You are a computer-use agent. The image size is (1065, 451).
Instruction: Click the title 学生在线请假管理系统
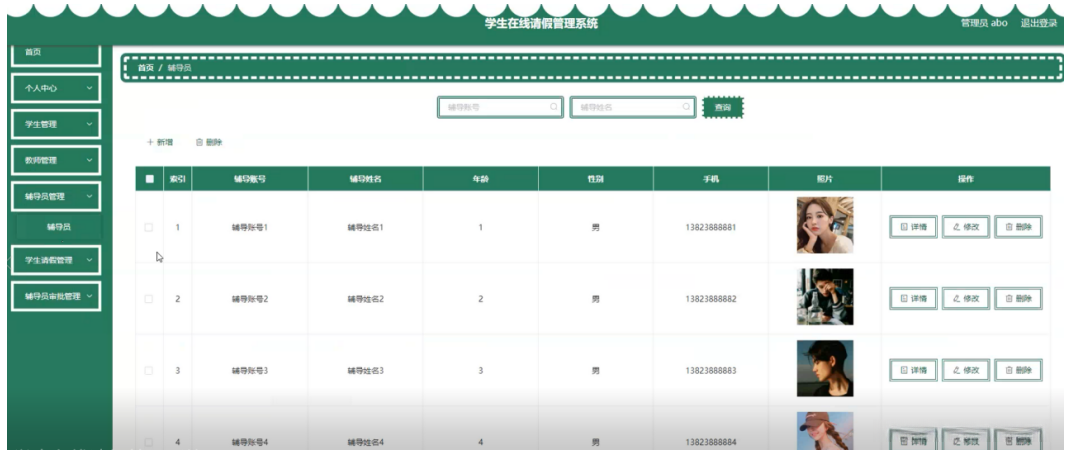point(541,23)
